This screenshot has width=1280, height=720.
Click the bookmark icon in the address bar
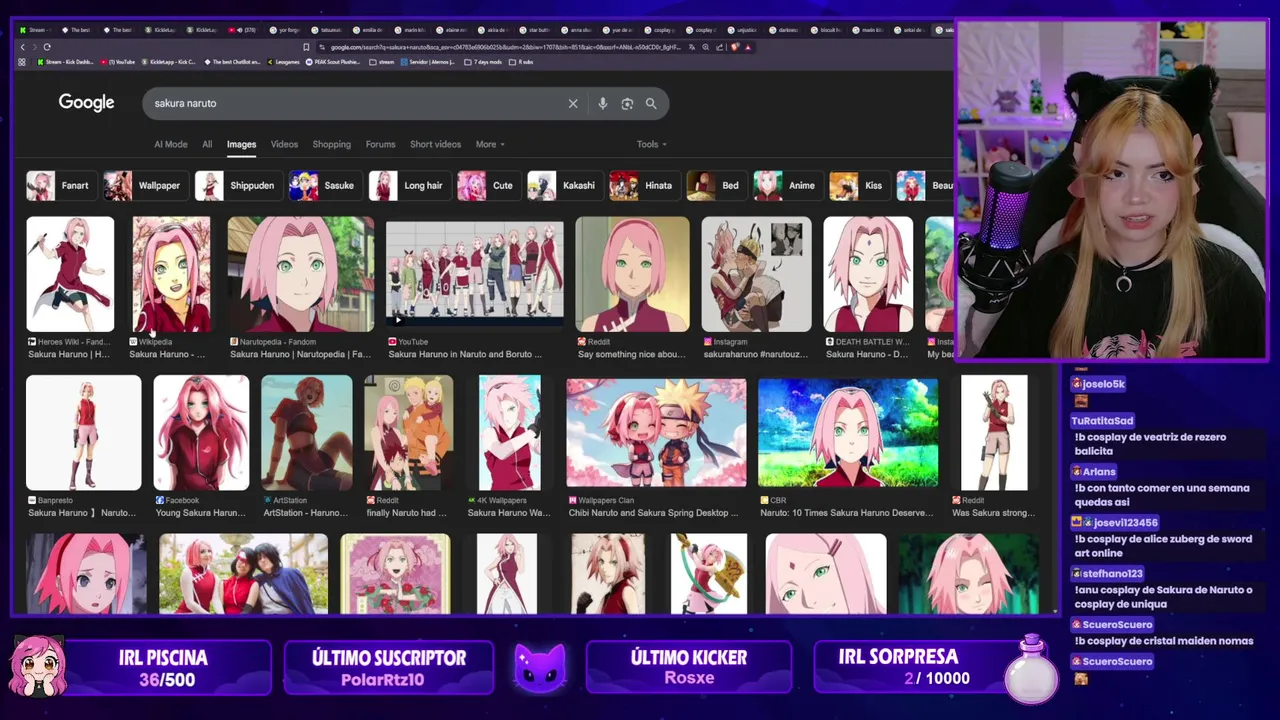coord(306,47)
